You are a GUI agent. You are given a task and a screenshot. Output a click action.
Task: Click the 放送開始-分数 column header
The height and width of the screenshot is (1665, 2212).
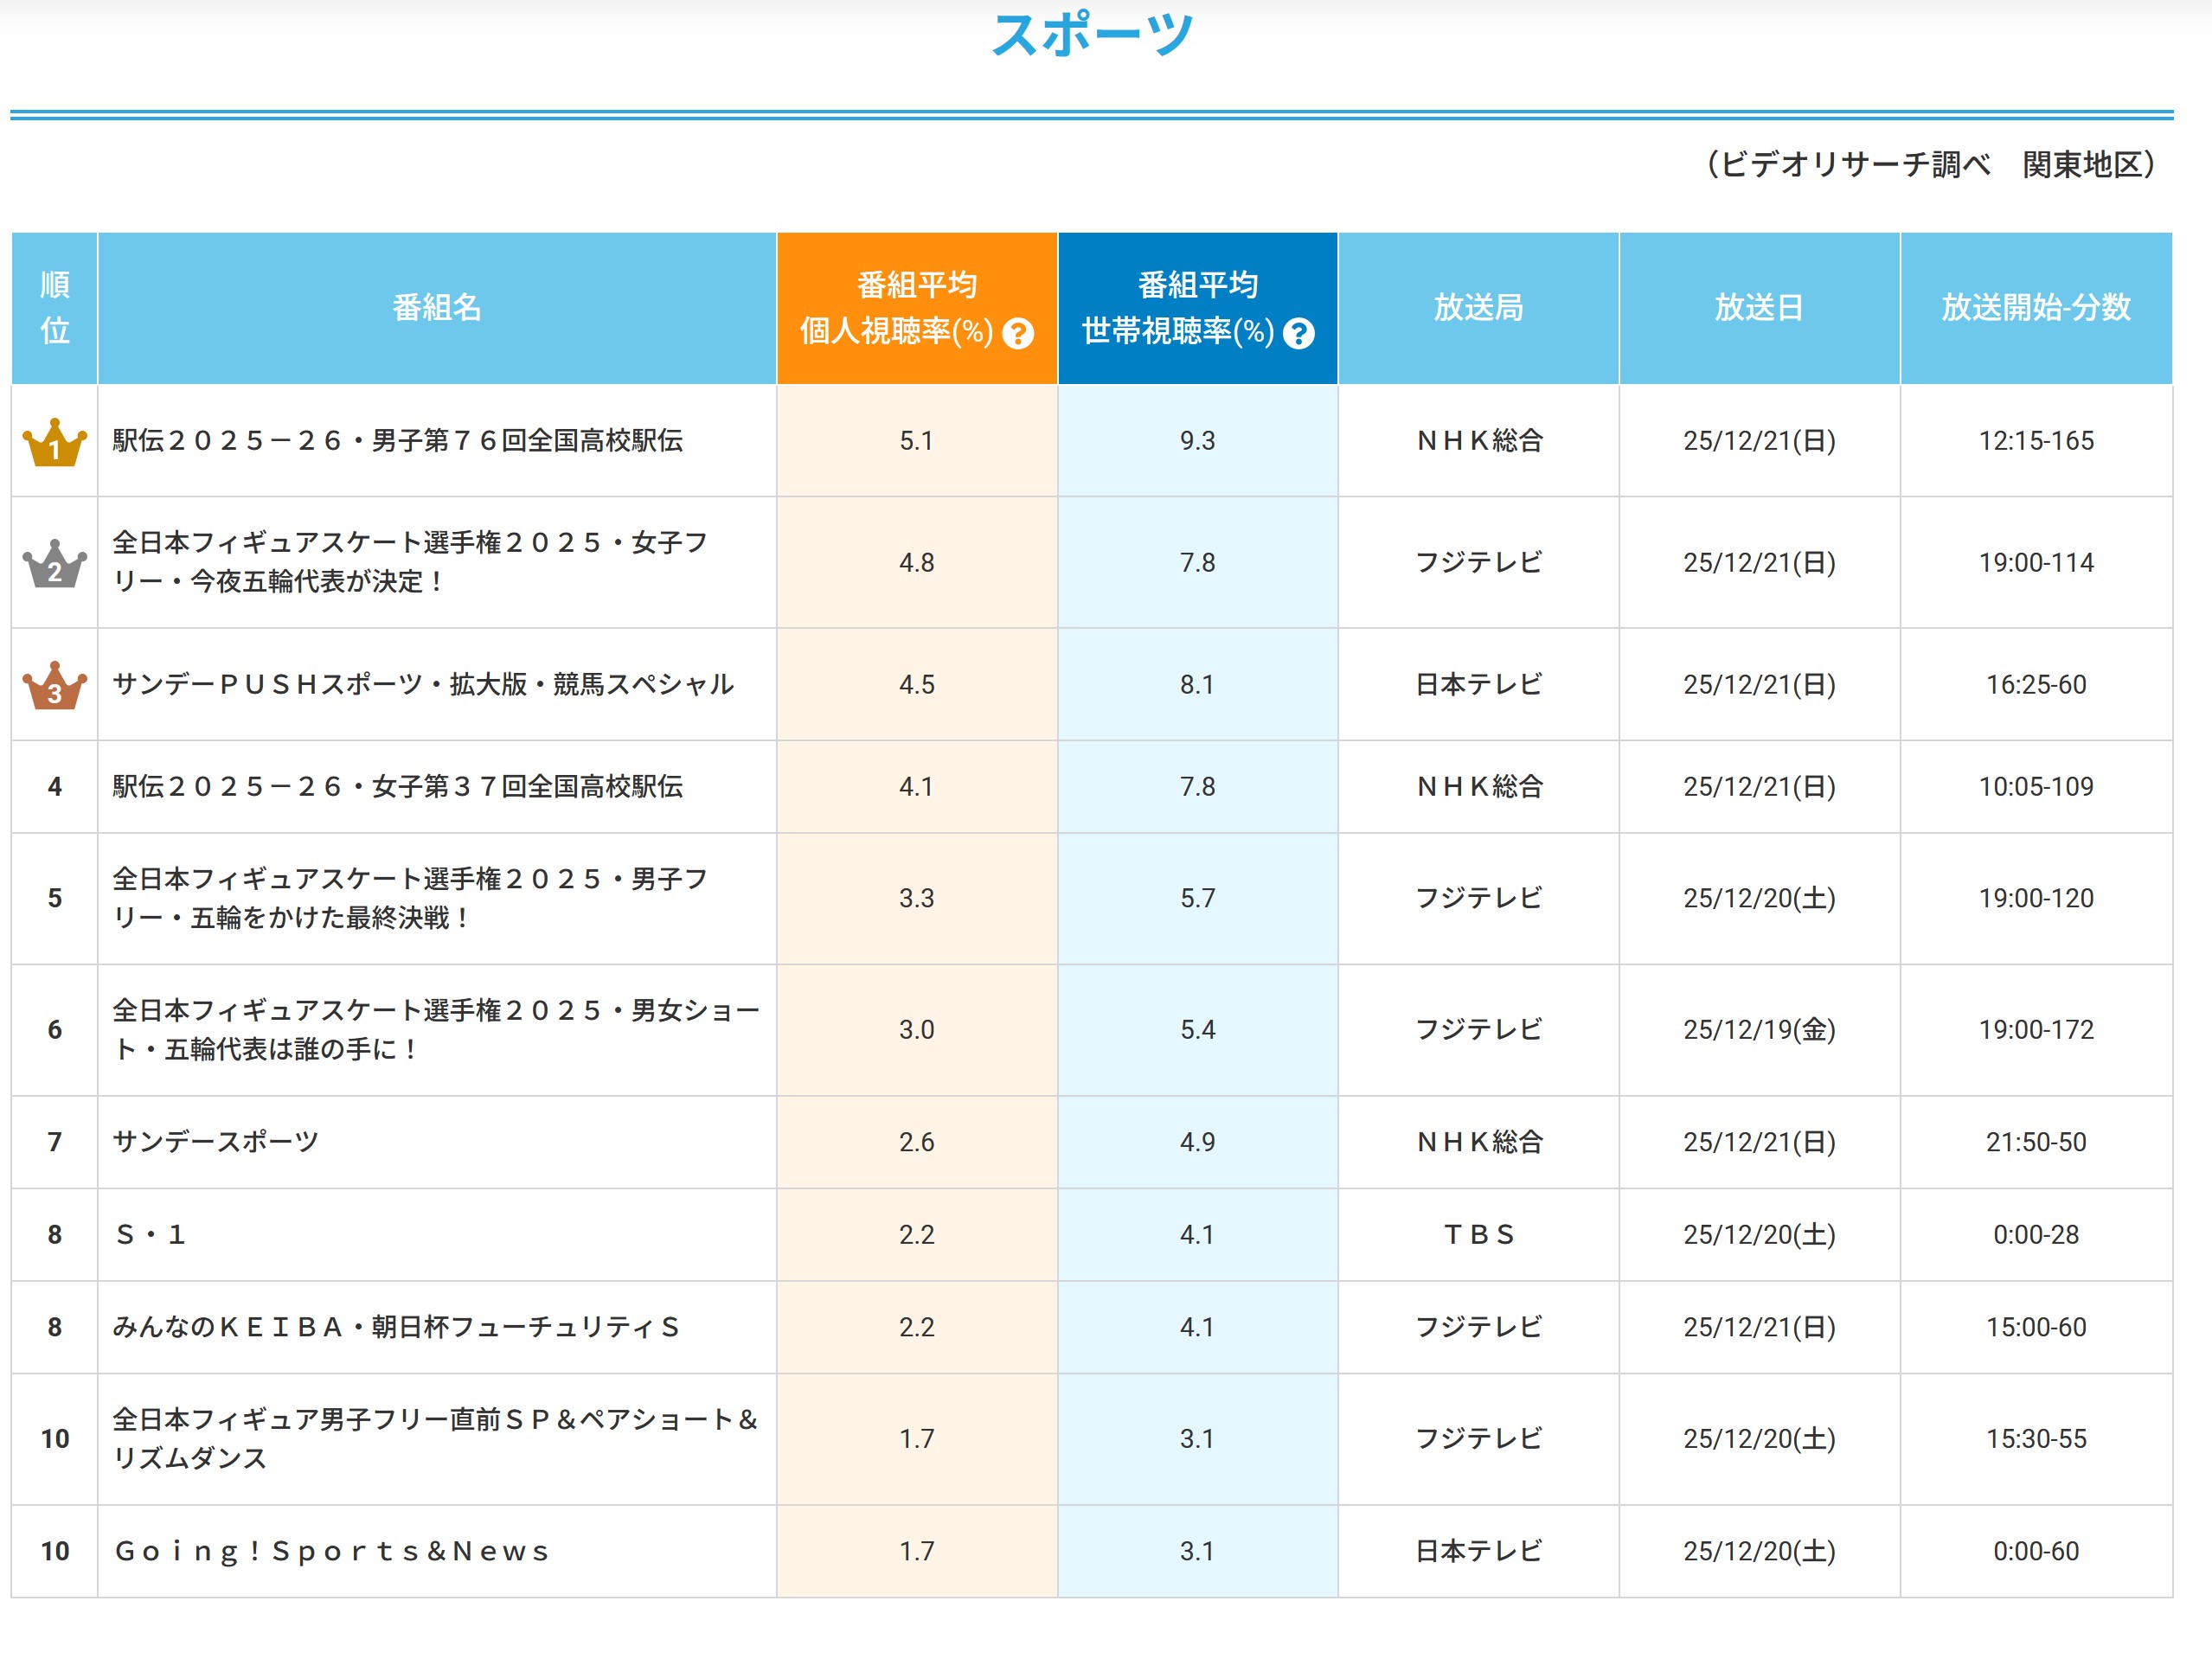click(2035, 308)
